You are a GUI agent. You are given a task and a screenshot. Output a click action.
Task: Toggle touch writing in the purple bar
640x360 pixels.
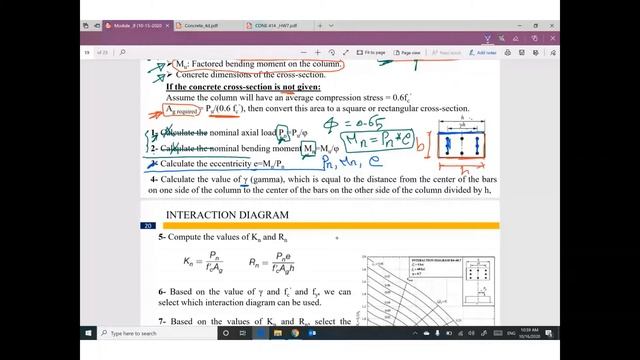[534, 38]
